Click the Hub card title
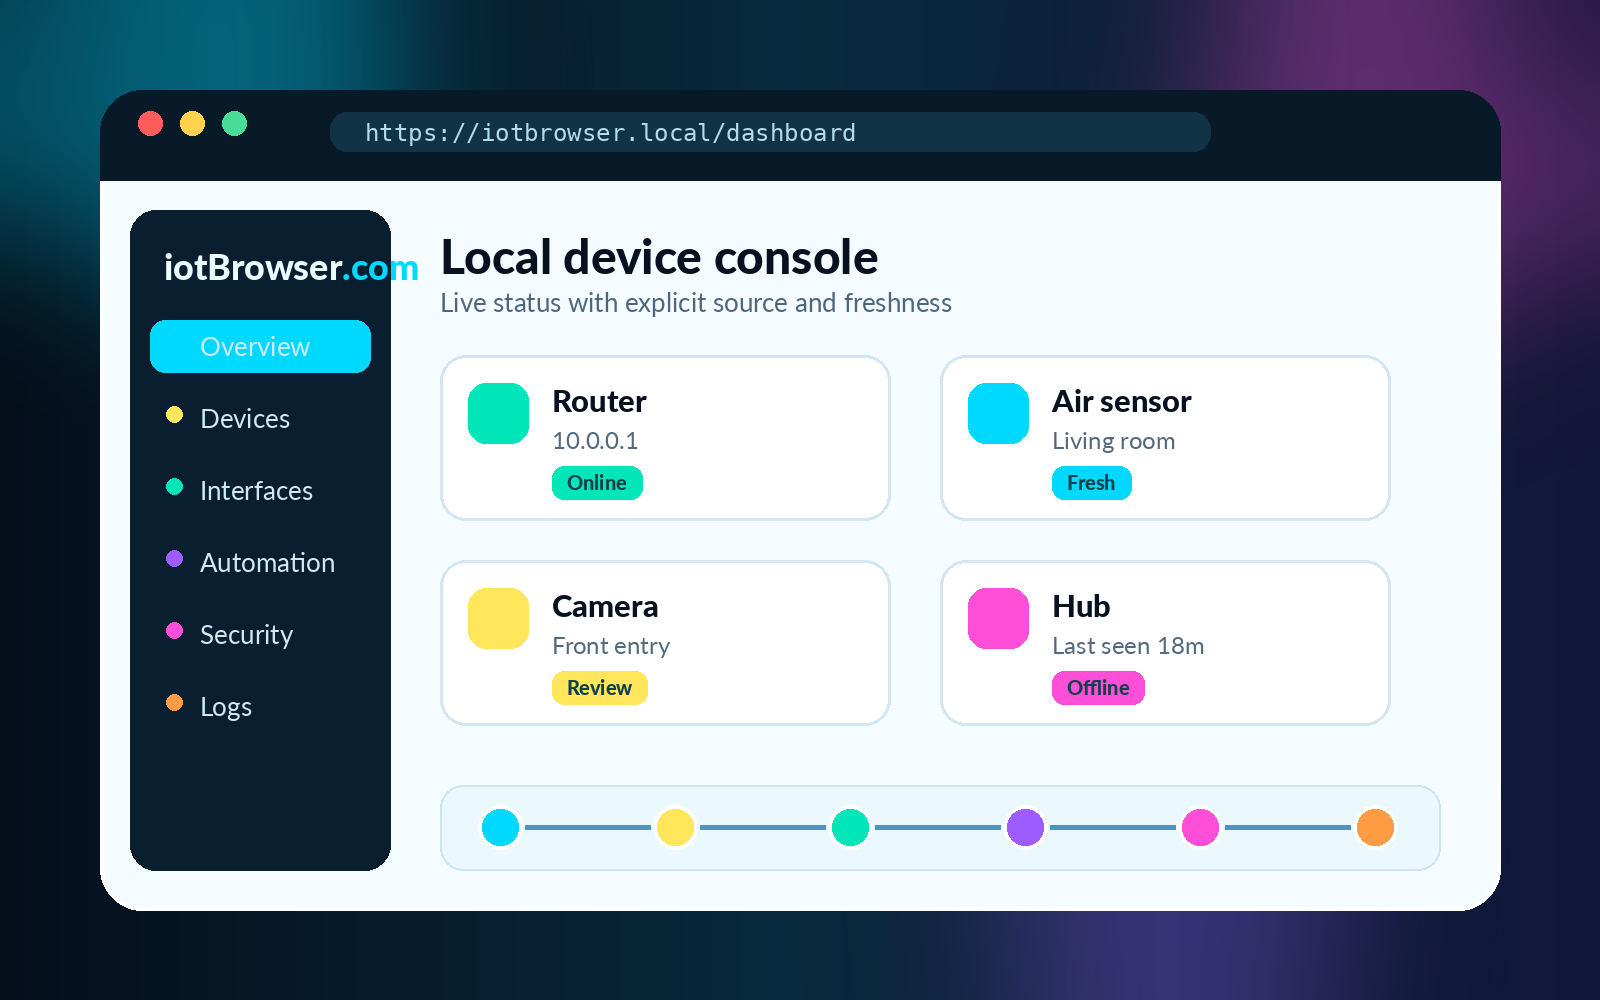Viewport: 1600px width, 1000px height. tap(1081, 607)
